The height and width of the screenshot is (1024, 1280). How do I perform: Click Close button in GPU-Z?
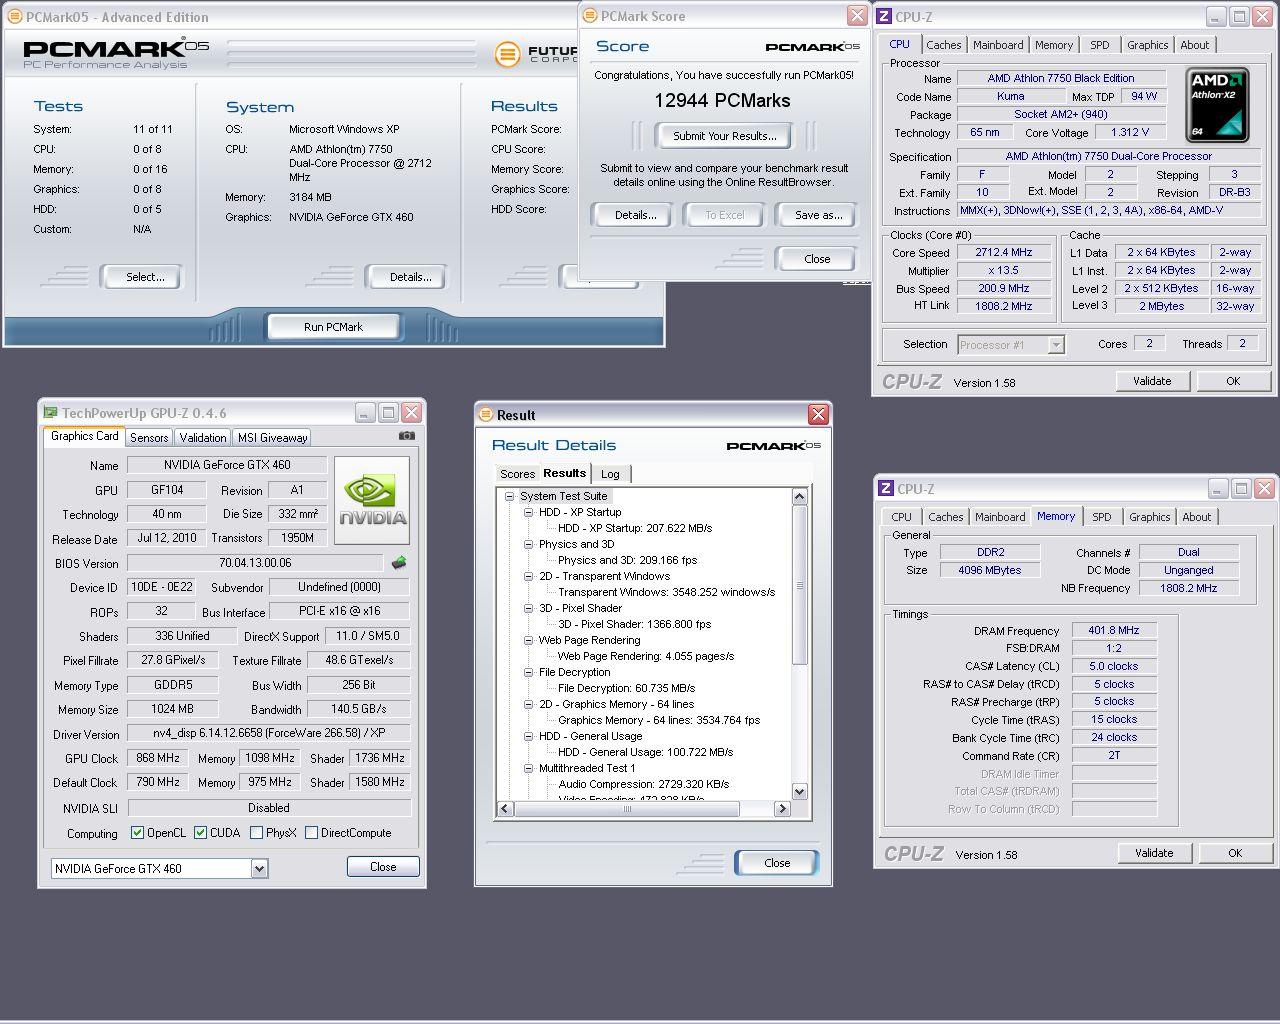(383, 867)
